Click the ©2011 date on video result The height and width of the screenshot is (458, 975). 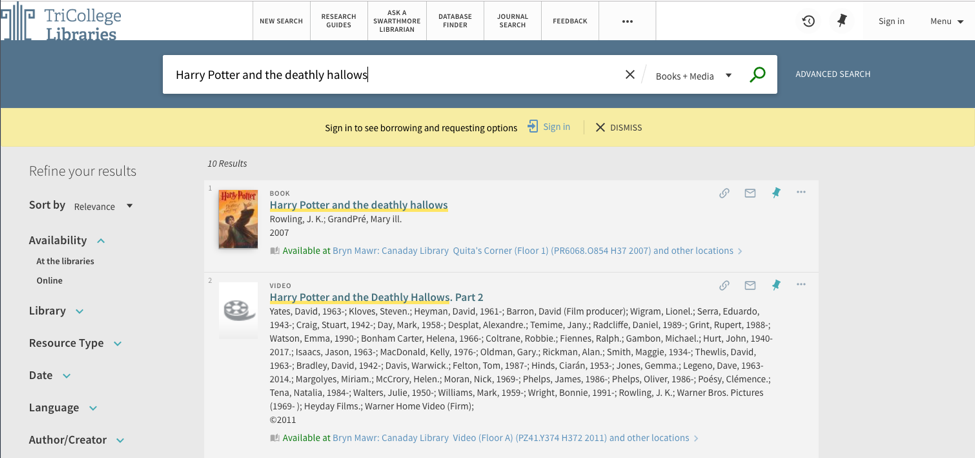(x=283, y=420)
